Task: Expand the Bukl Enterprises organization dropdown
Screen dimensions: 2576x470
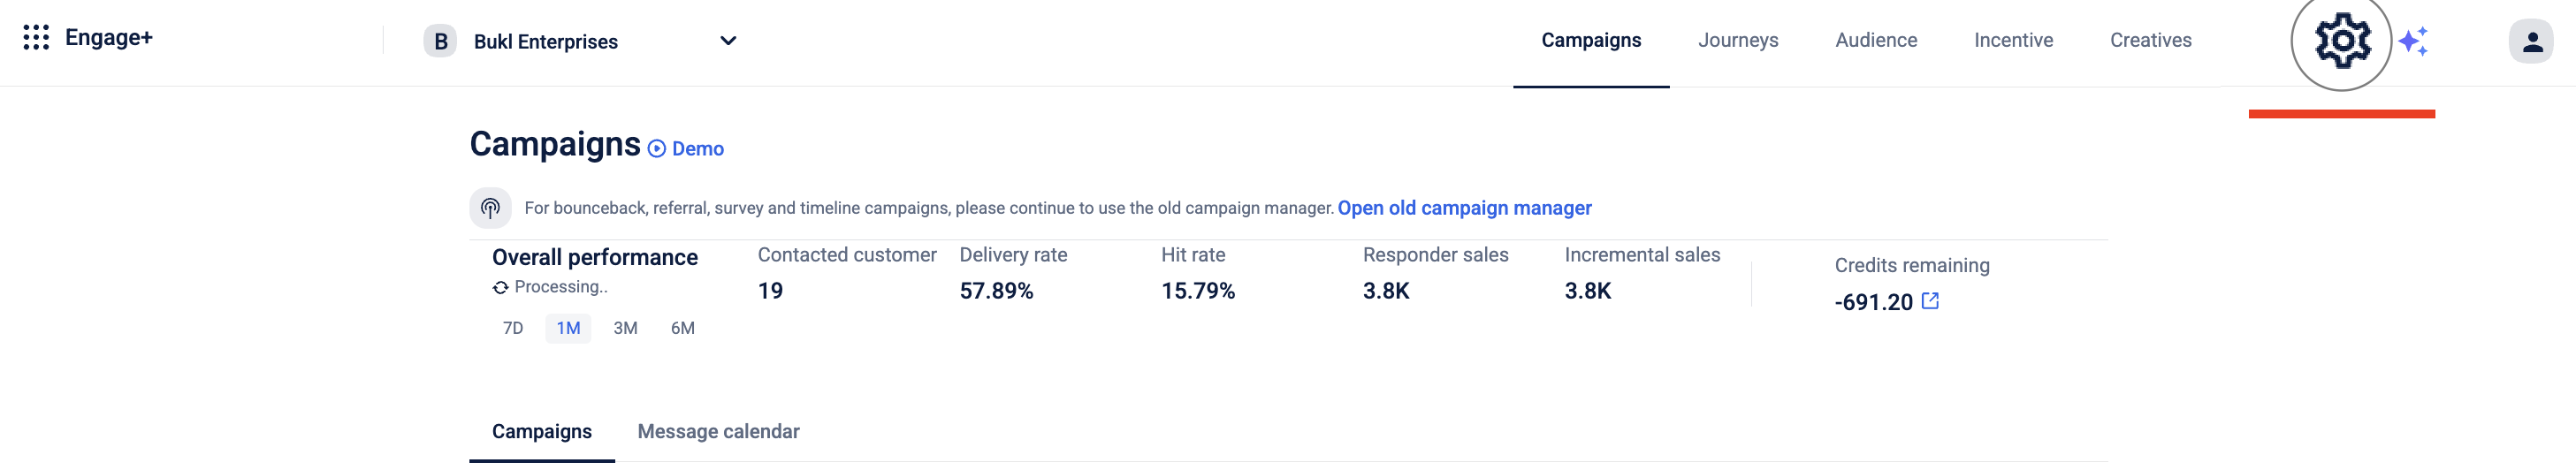Action: tap(728, 41)
